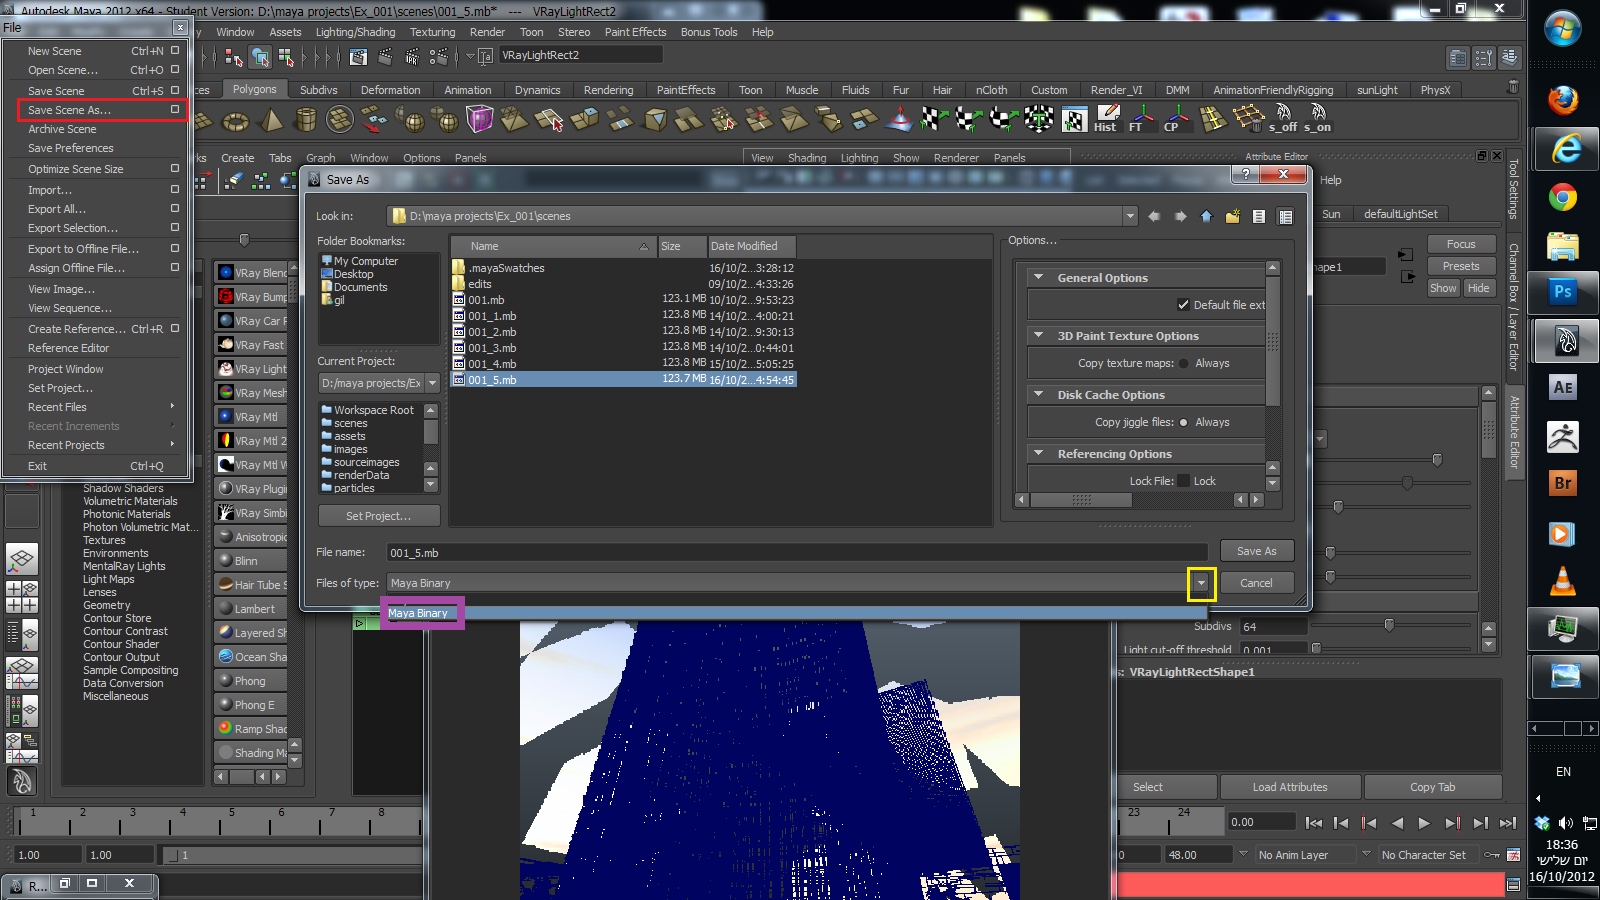Click the back arrow in Save As dialog
1600x900 pixels.
pos(1154,217)
